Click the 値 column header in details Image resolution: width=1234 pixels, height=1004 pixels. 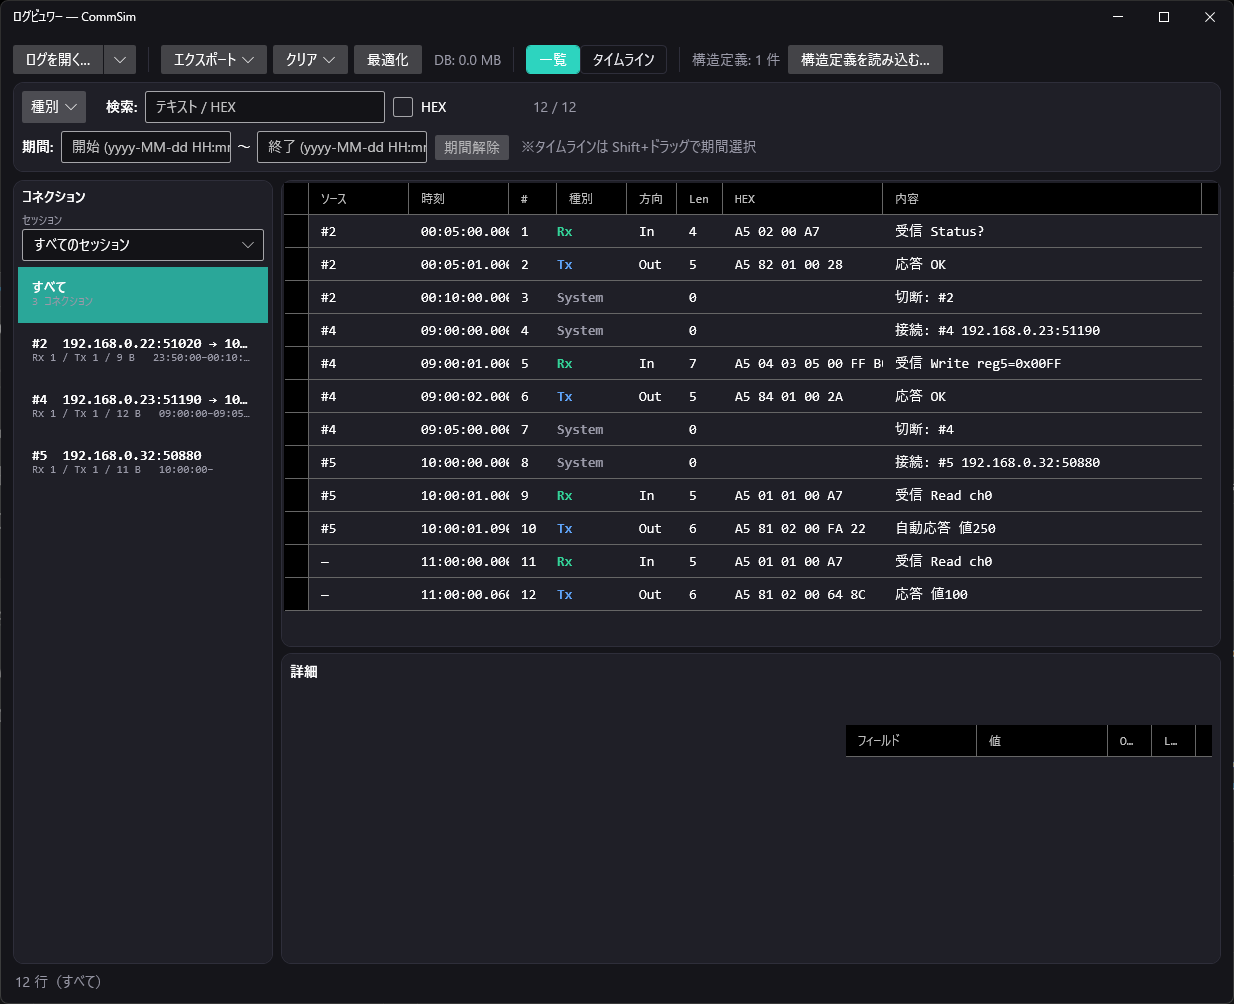1042,741
